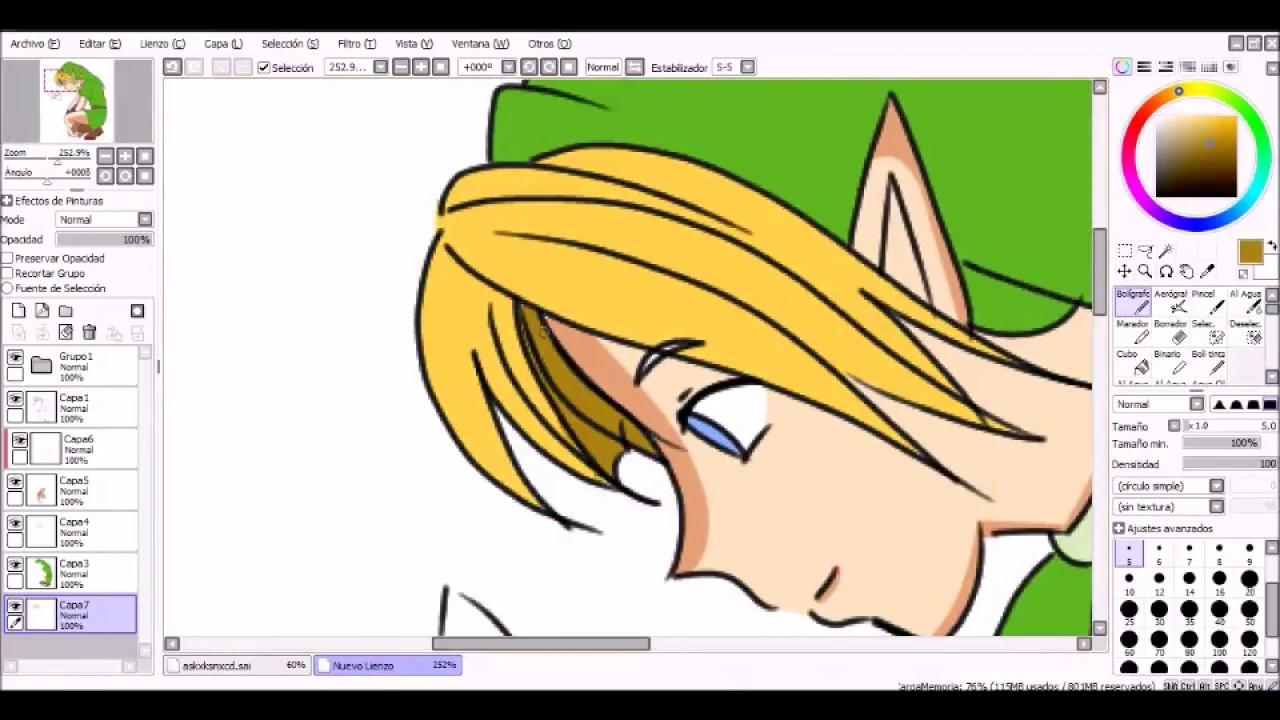Hide the Capa3 layer
Image resolution: width=1280 pixels, height=720 pixels.
click(15, 565)
